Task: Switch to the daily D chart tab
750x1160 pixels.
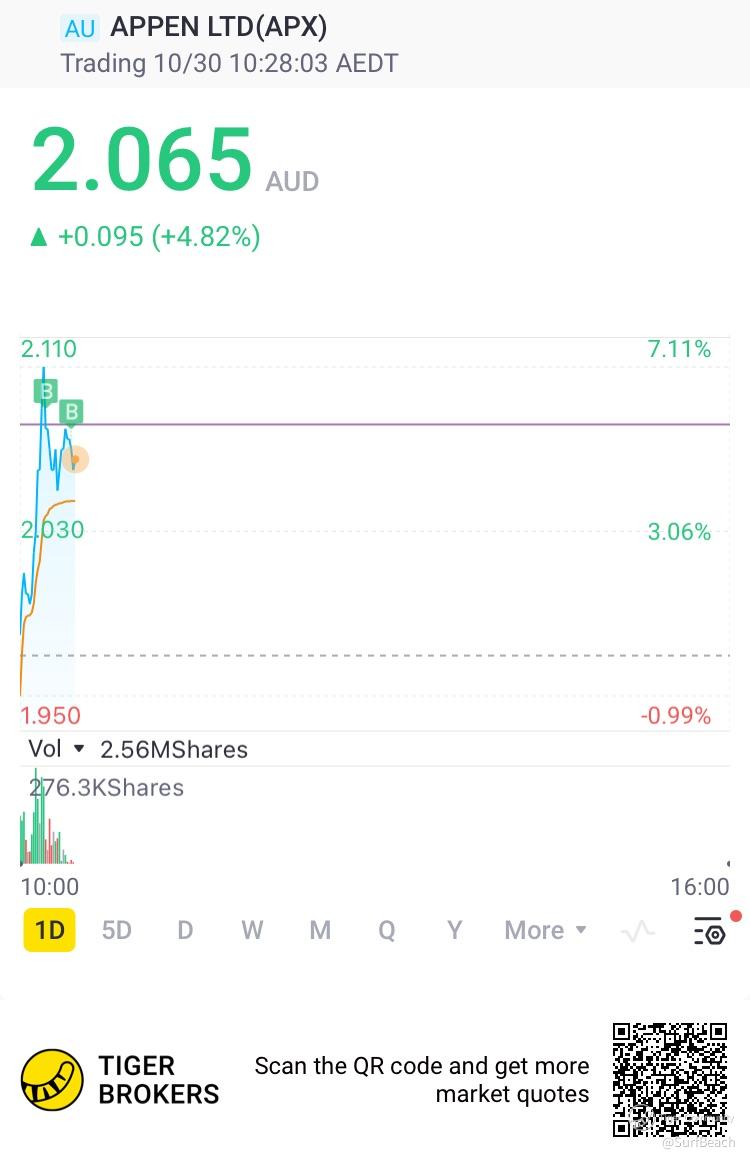Action: click(185, 931)
